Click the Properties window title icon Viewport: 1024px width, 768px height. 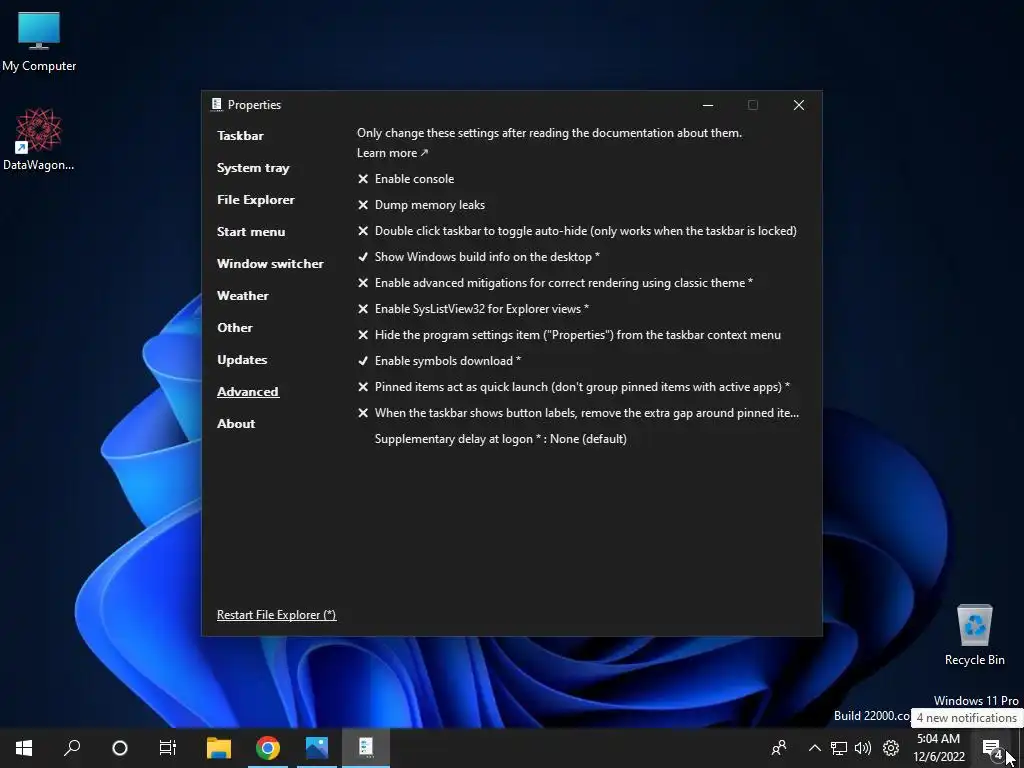217,104
